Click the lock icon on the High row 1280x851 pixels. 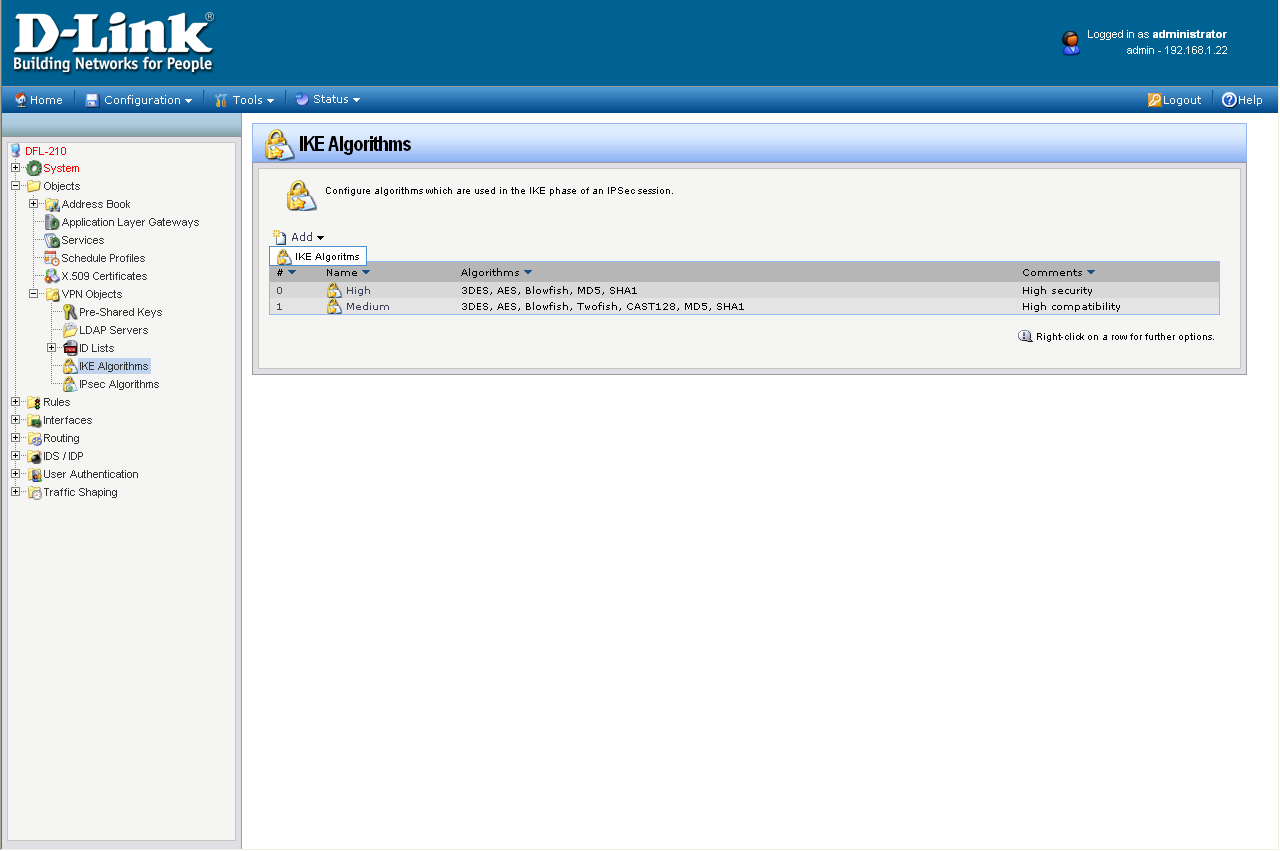click(x=334, y=290)
